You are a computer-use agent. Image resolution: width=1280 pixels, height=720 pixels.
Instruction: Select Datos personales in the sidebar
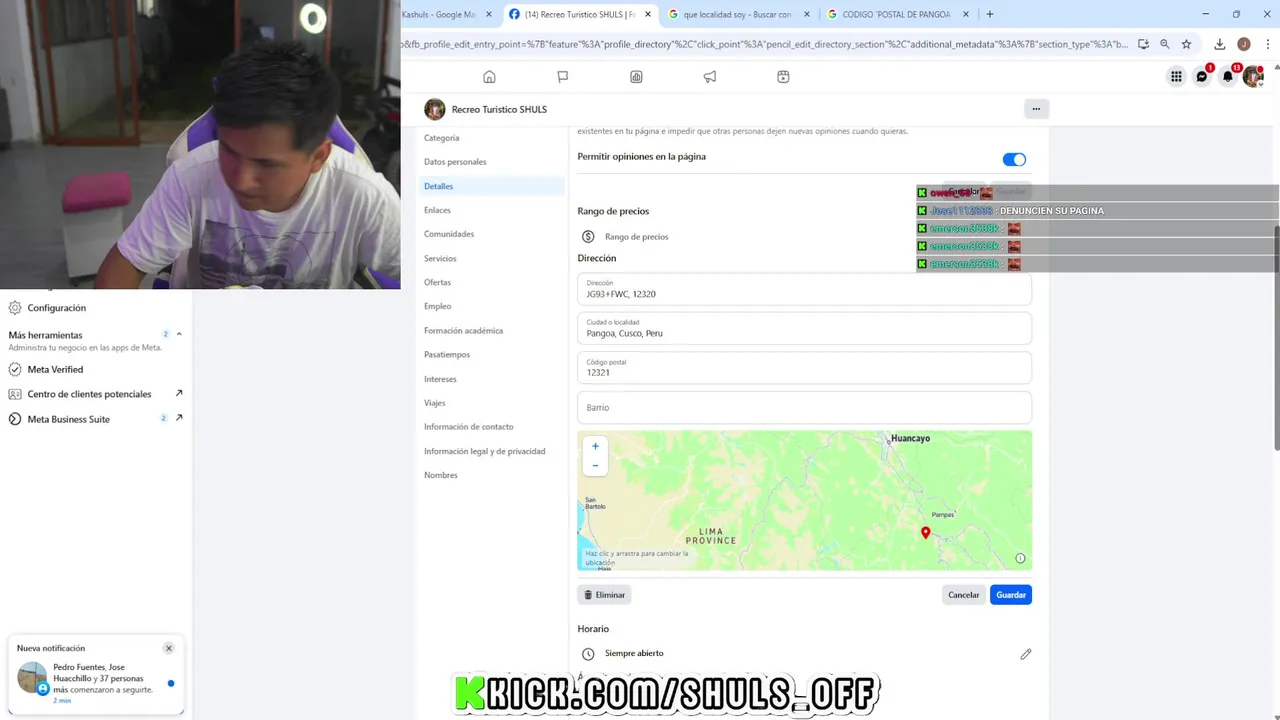pyautogui.click(x=455, y=162)
